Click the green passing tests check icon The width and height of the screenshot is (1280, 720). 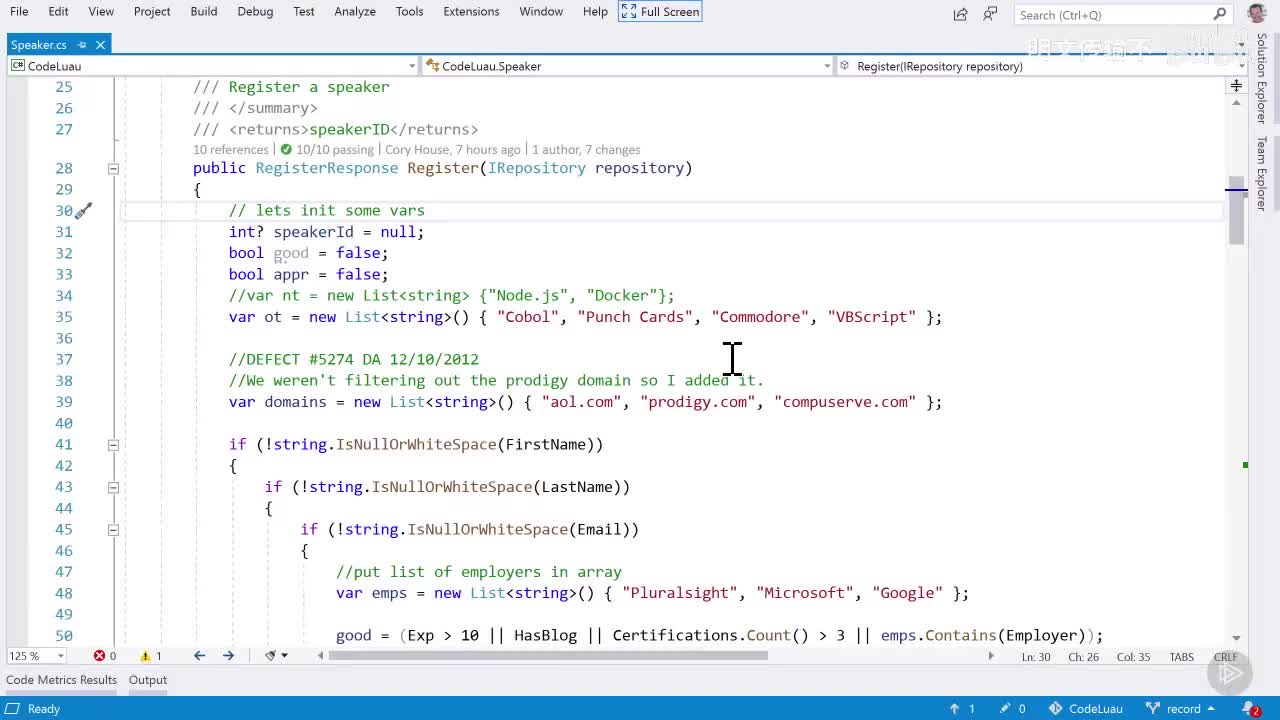click(x=287, y=150)
